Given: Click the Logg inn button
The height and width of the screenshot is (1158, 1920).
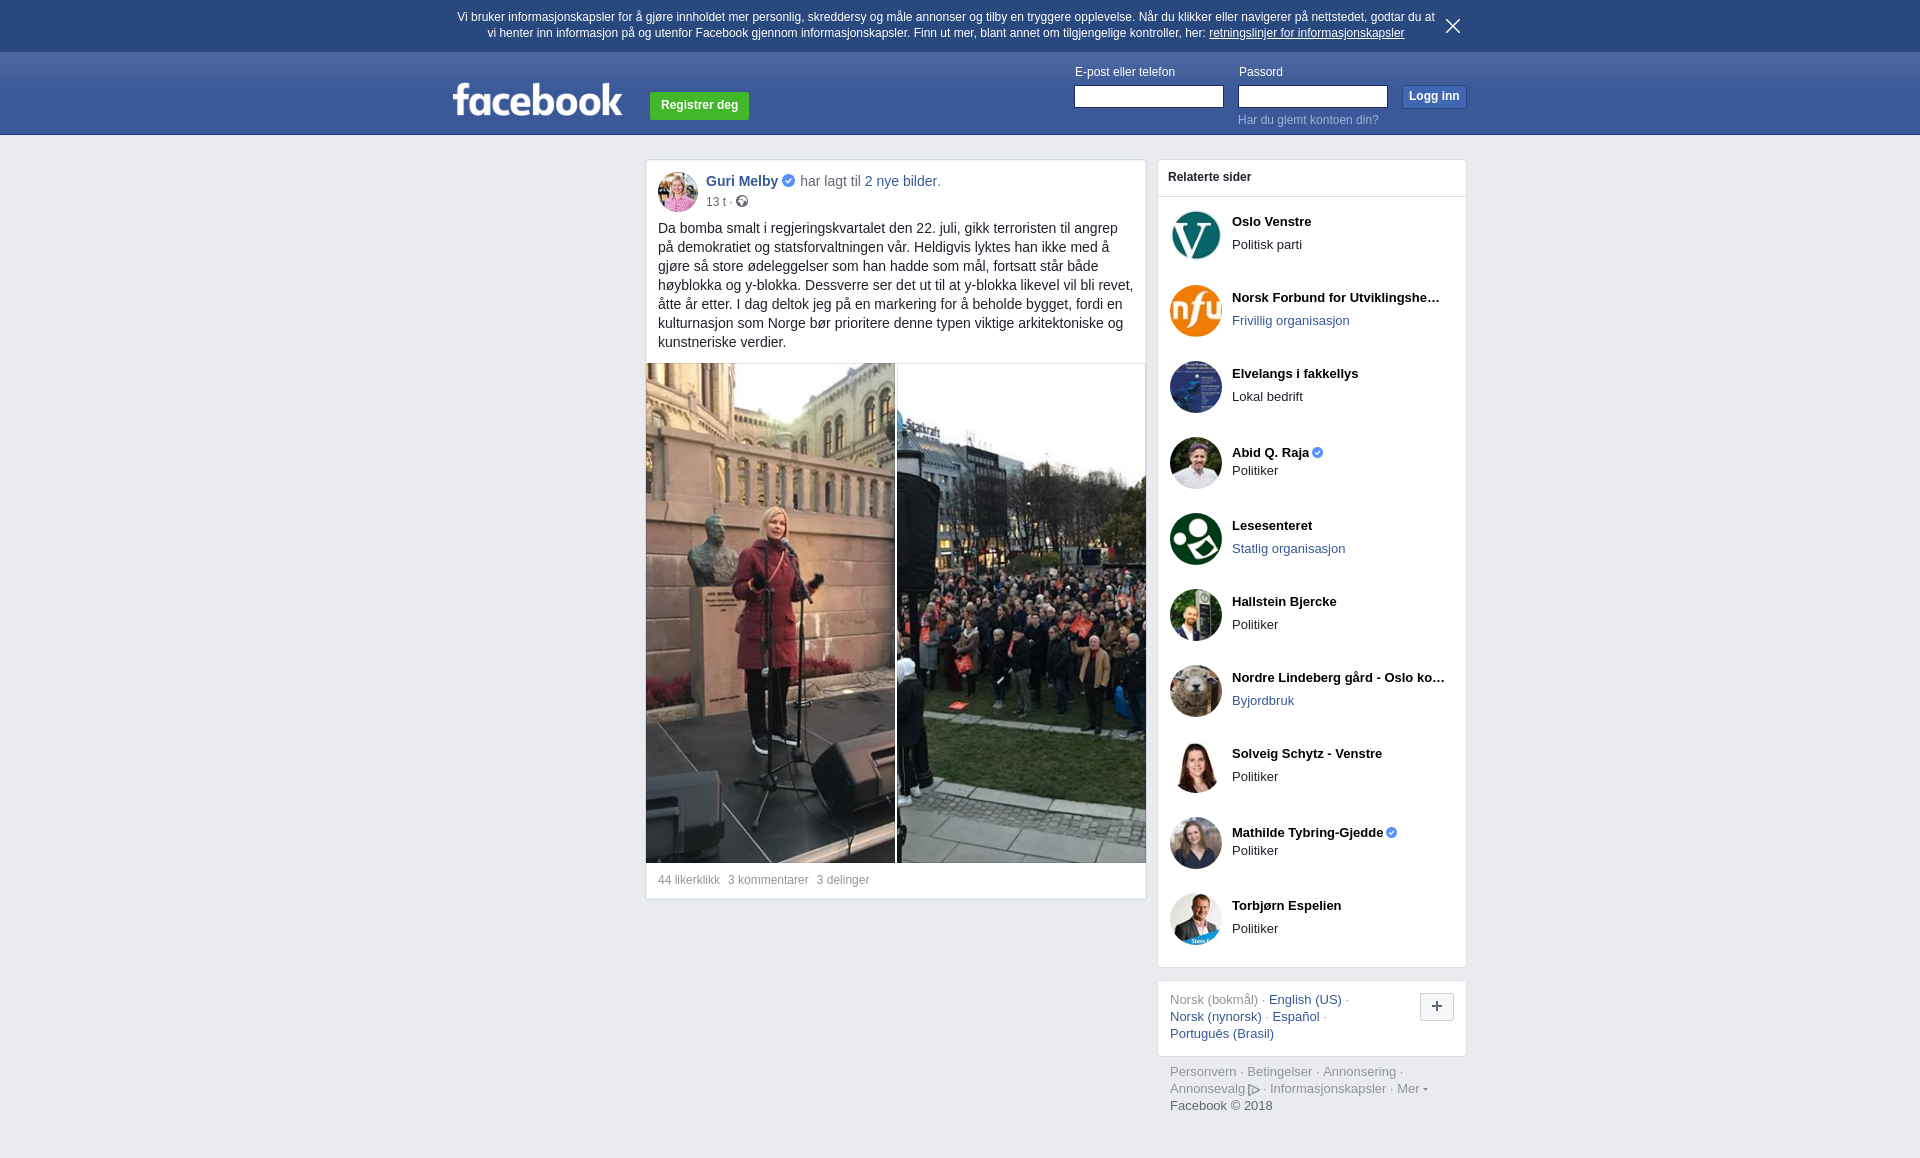Looking at the screenshot, I should click(x=1433, y=96).
